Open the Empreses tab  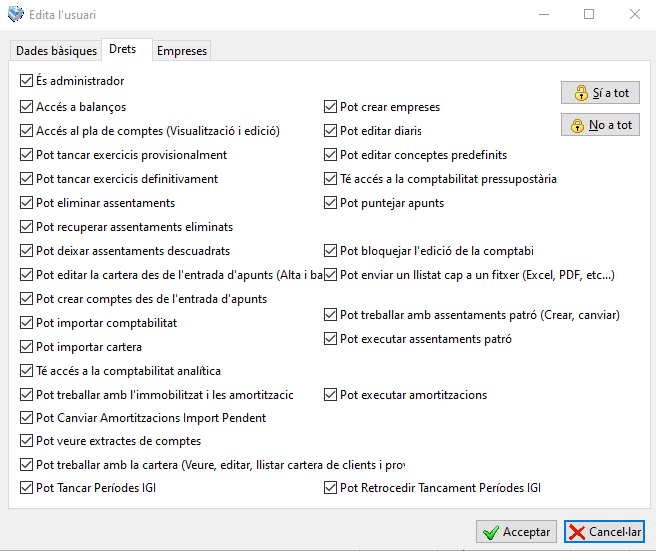(182, 51)
